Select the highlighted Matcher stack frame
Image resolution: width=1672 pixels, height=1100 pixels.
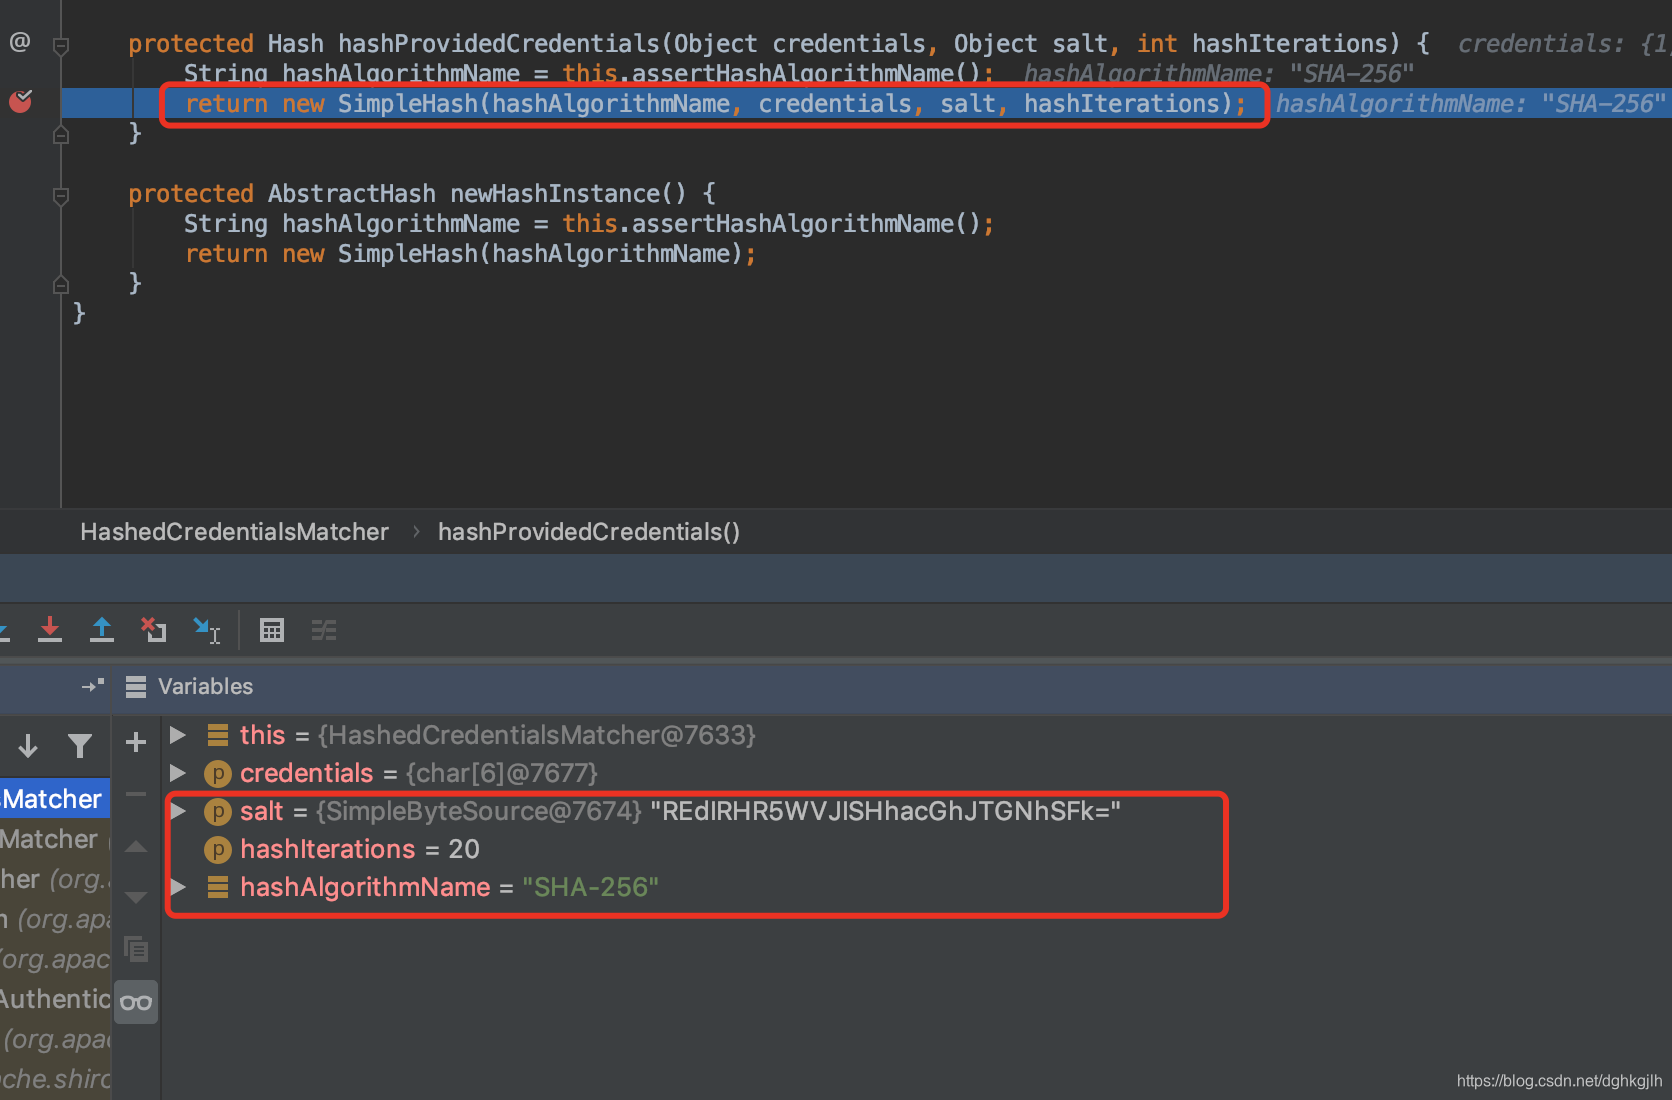coord(54,799)
